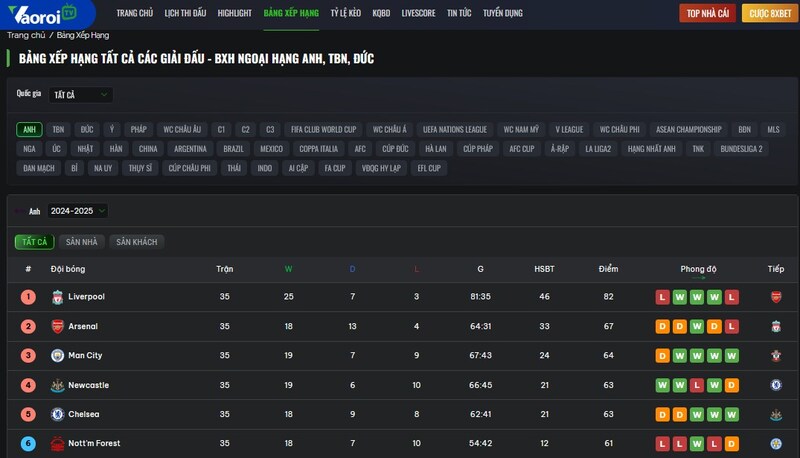This screenshot has height=458, width=800.
Task: Click Arsenal club crest icon
Action: click(x=58, y=326)
